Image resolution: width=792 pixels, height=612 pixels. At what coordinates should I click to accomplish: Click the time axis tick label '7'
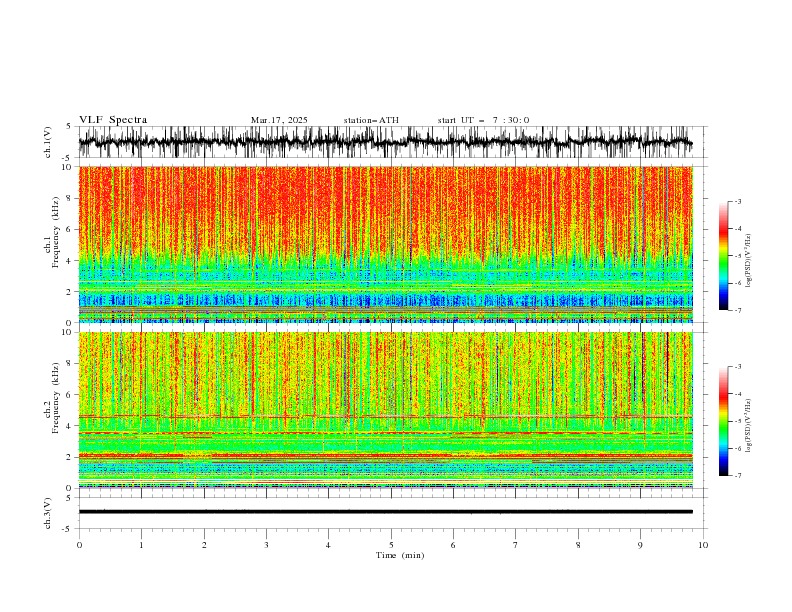coord(516,545)
